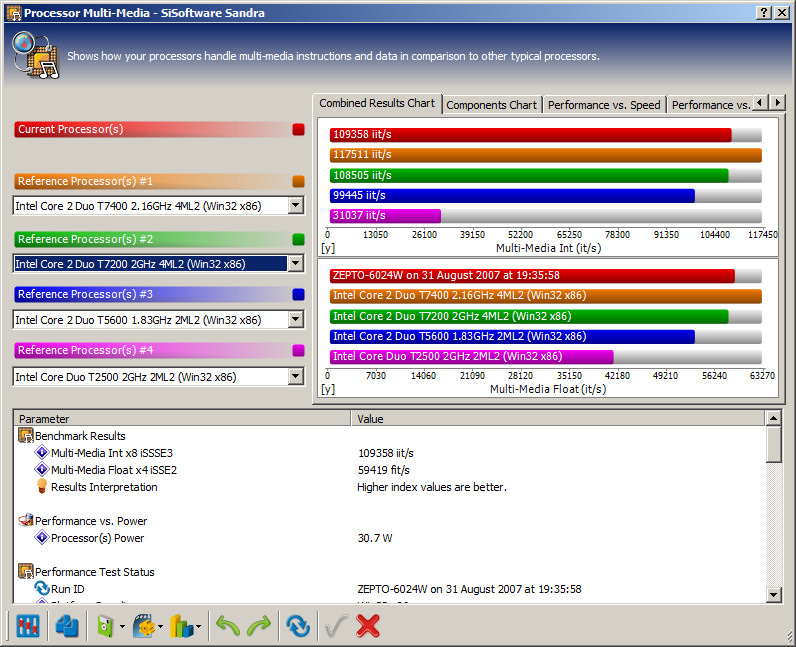Click the Run ID refresh icon
This screenshot has height=647, width=796.
pos(42,589)
